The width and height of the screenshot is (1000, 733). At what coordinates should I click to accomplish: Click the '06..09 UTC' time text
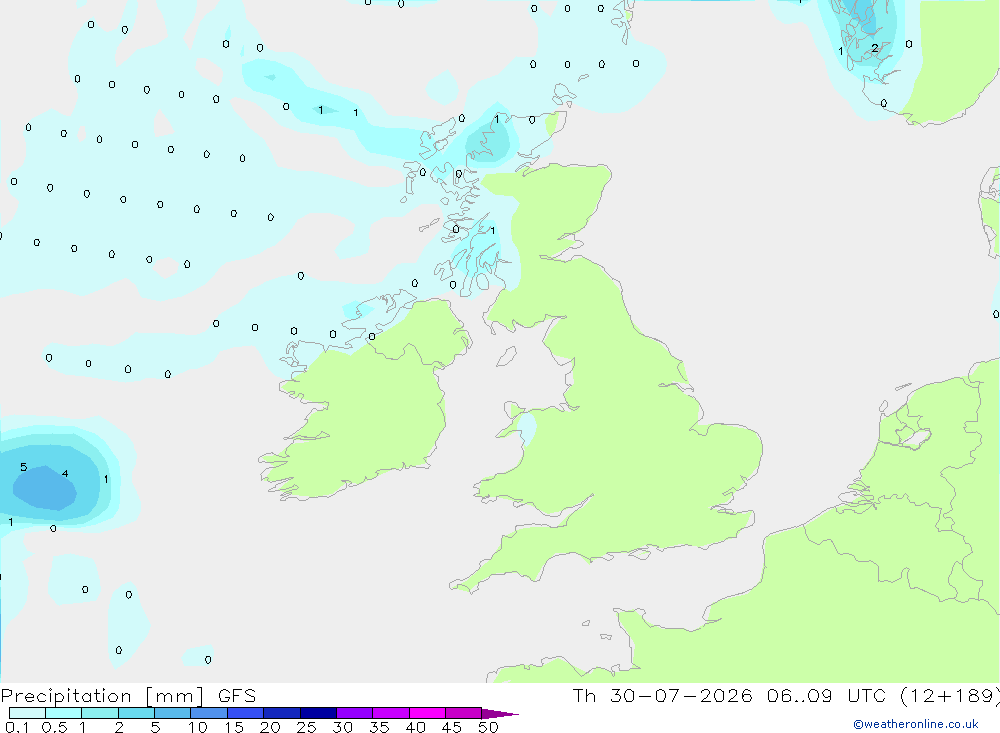coord(827,696)
